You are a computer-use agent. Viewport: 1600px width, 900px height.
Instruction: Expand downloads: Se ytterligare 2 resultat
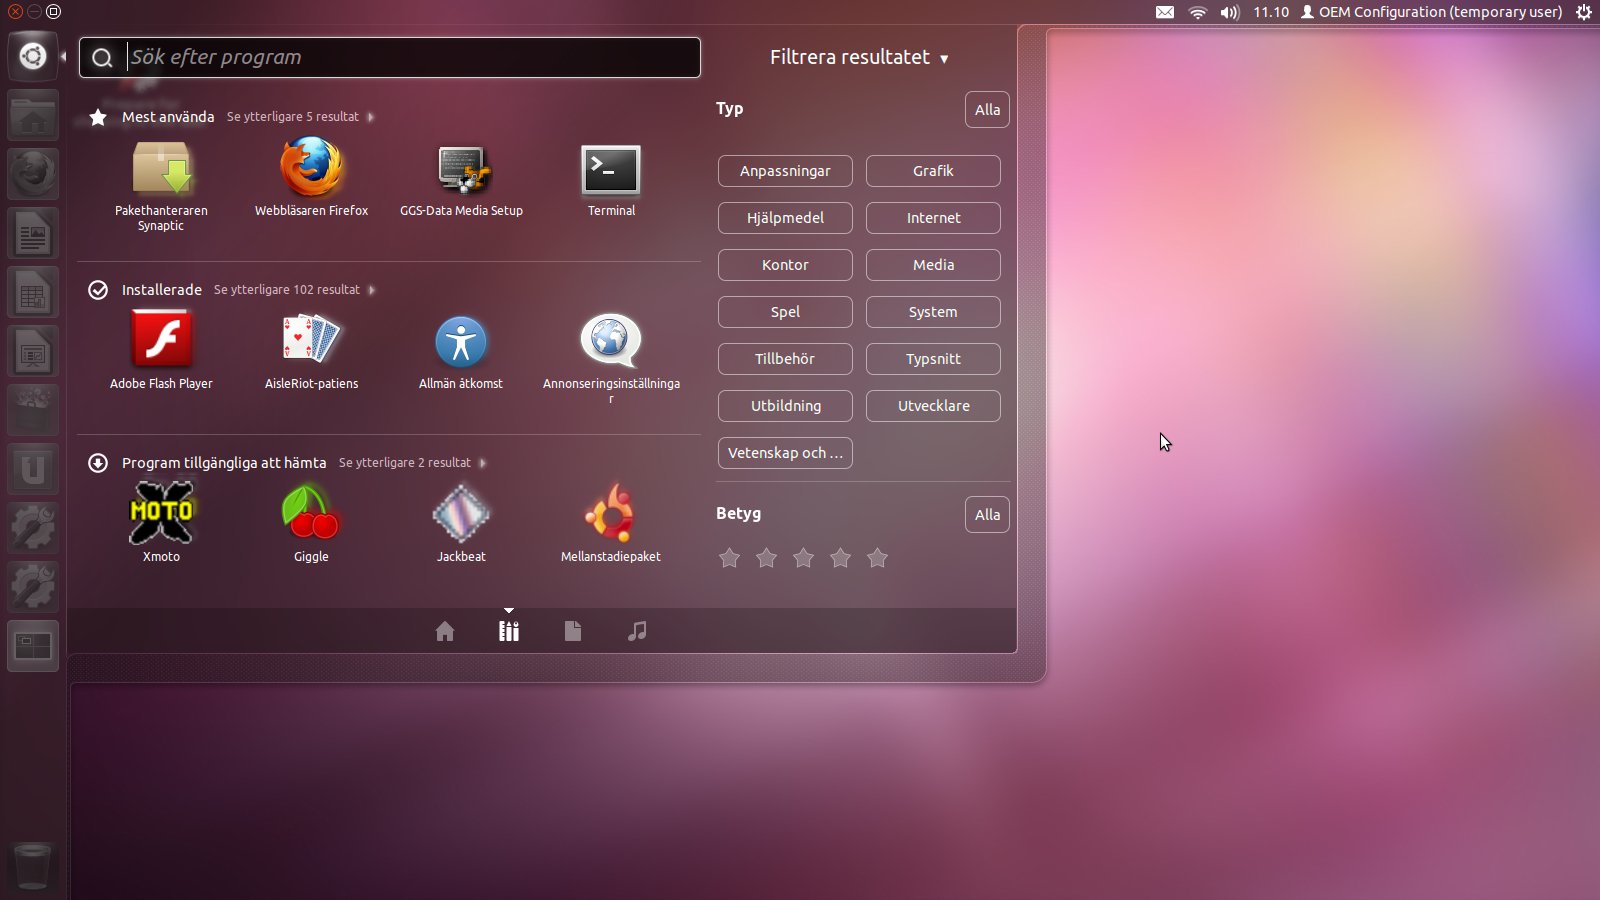coord(412,463)
